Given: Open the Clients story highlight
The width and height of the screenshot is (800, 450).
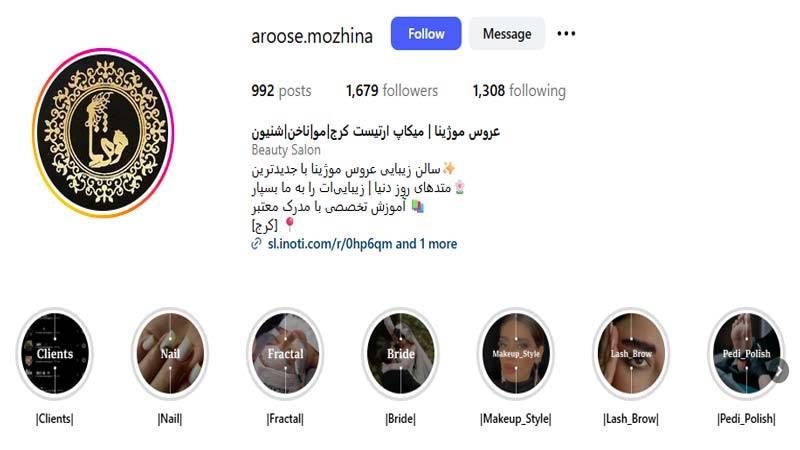Looking at the screenshot, I should pos(55,354).
